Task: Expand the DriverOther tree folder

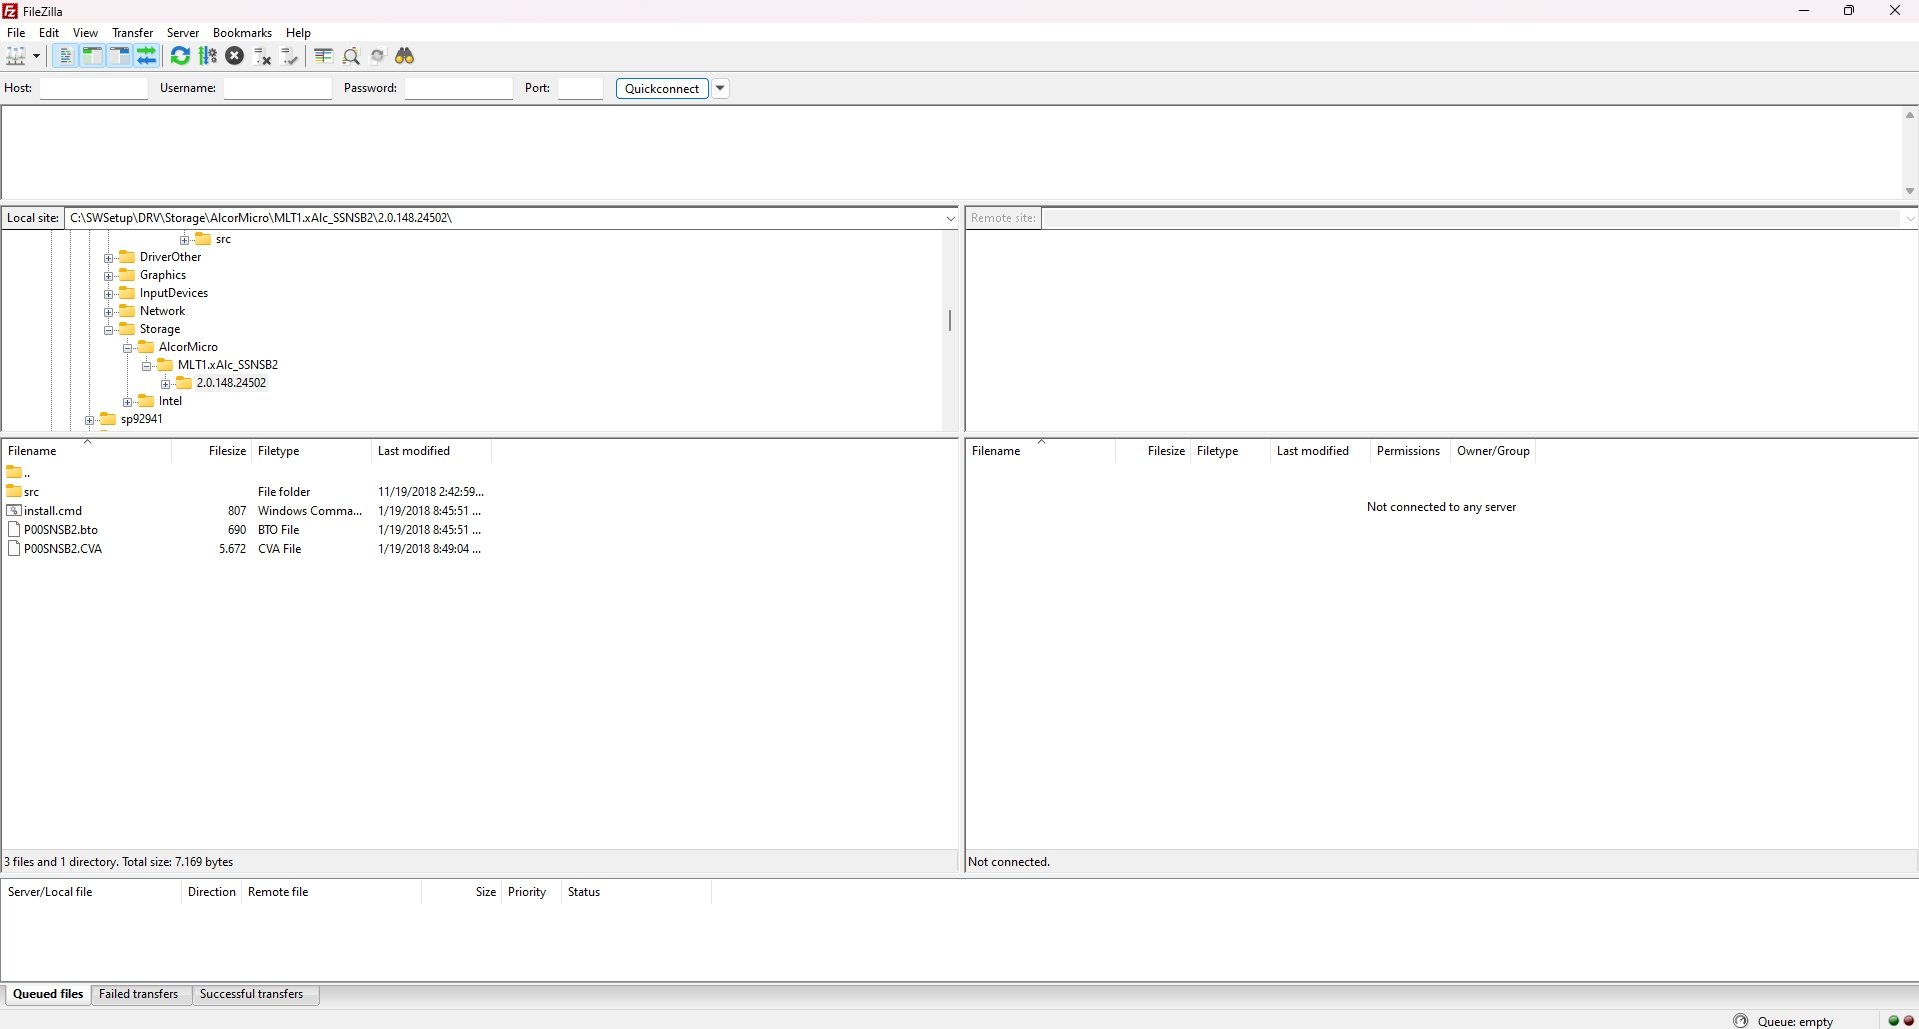Action: pos(109,258)
